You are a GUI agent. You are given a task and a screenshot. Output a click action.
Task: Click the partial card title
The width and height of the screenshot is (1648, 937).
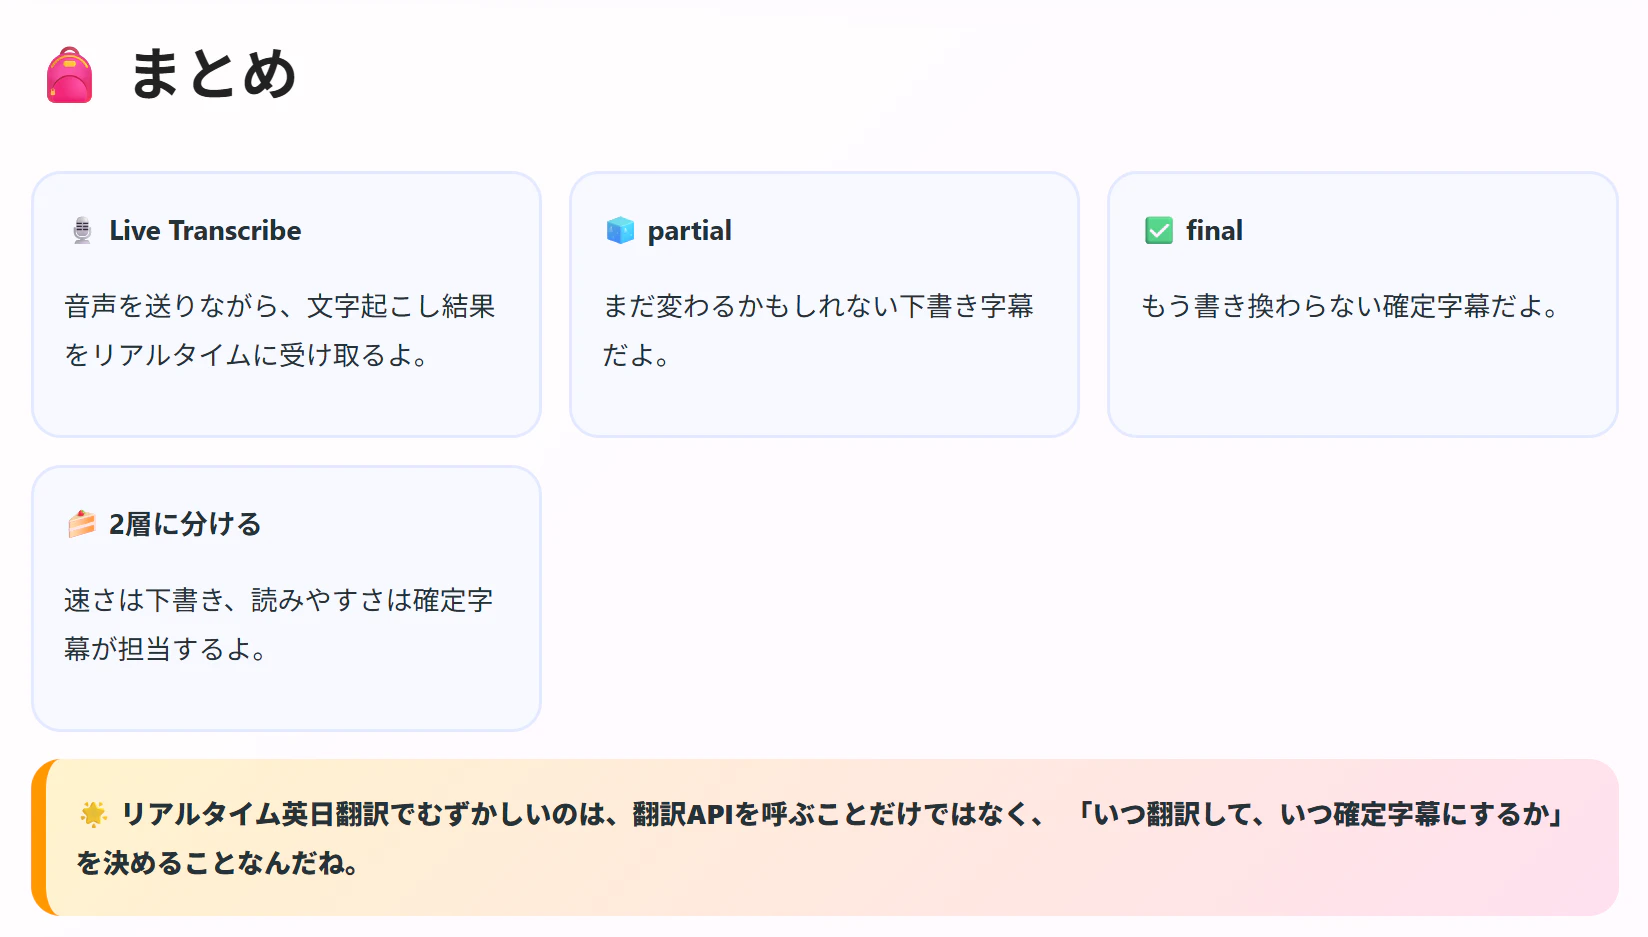pos(689,231)
